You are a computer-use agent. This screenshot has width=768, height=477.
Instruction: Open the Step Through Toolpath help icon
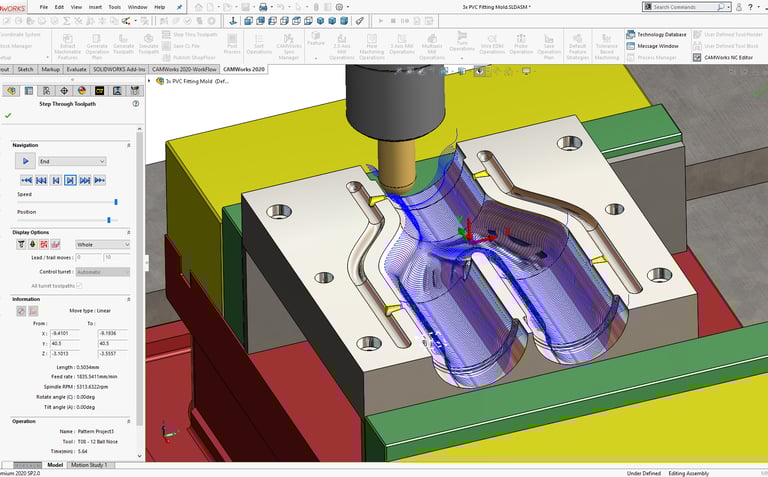point(136,104)
